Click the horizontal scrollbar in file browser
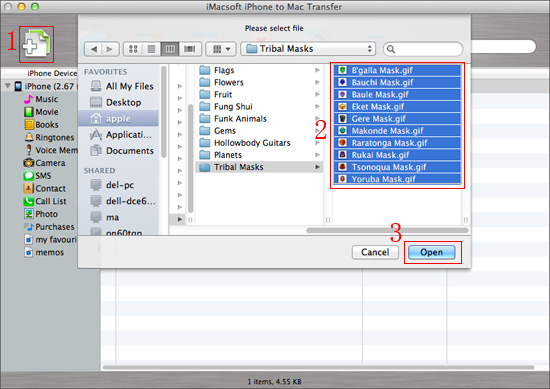Screen dimensions: 550x389 [x=387, y=230]
